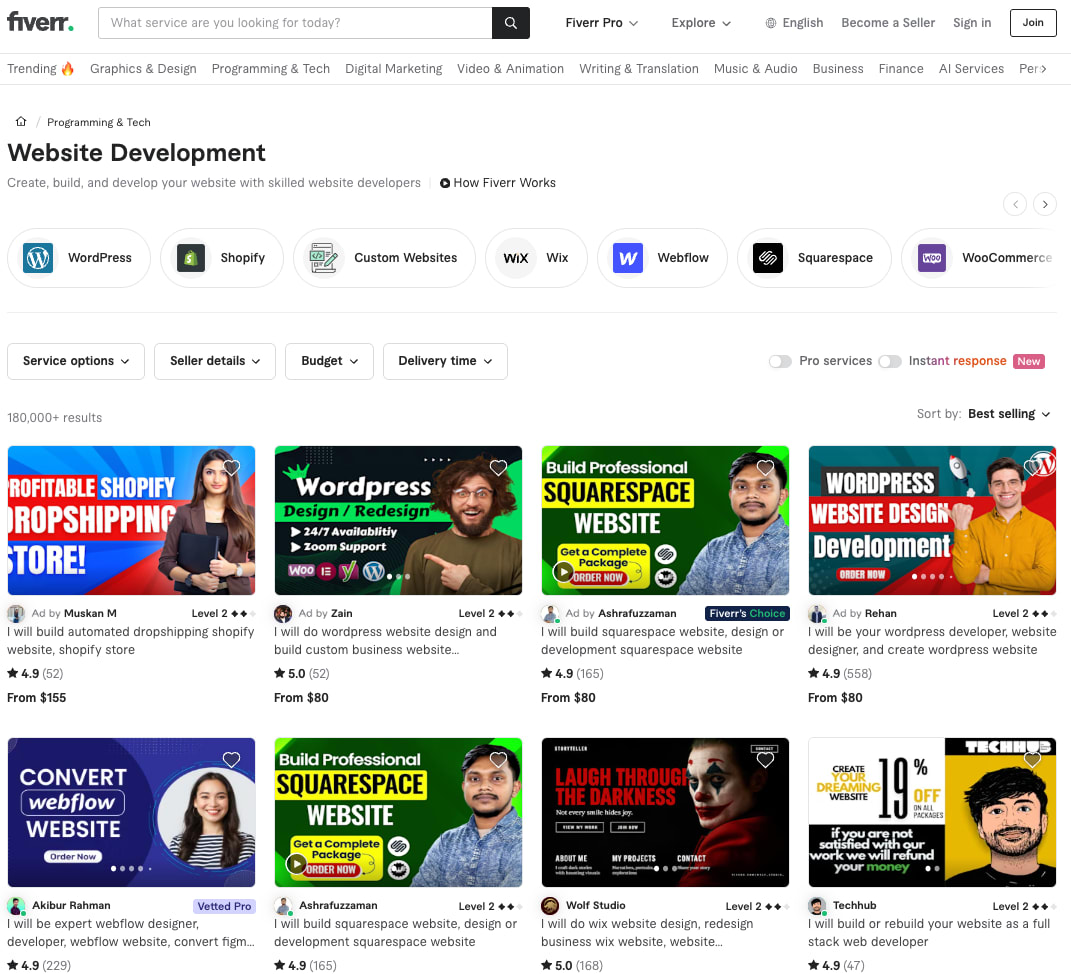Click Become a Seller link
This screenshot has height=974, width=1071.
pyautogui.click(x=888, y=23)
